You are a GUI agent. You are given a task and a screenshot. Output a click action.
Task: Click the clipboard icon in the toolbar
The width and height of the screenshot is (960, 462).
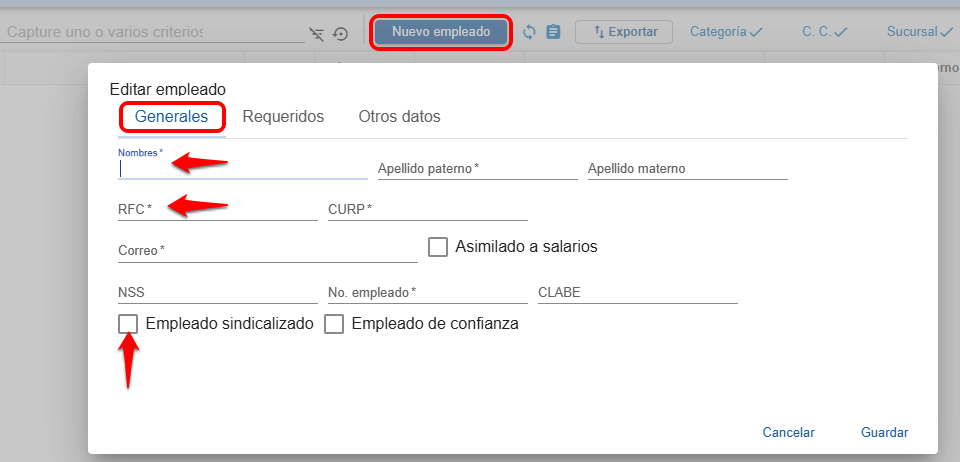pyautogui.click(x=553, y=32)
